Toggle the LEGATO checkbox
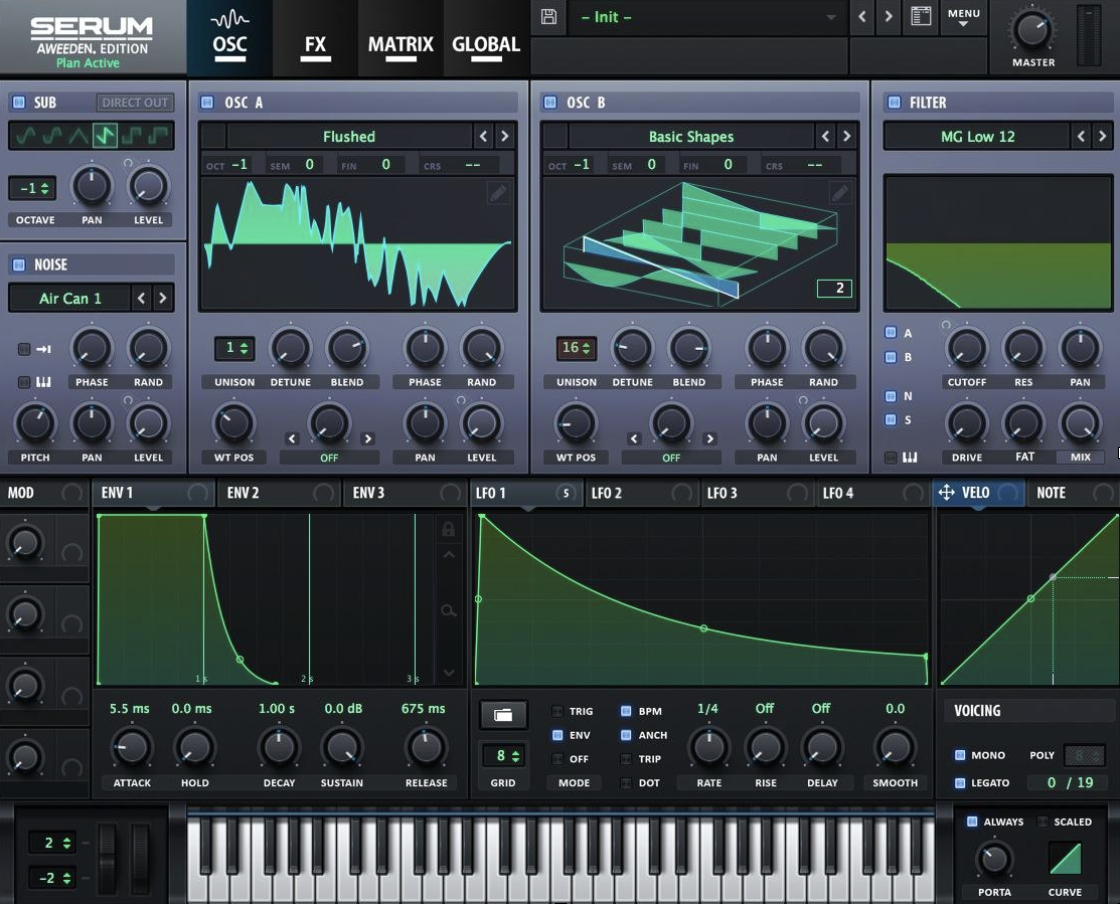The width and height of the screenshot is (1120, 904). [x=960, y=783]
